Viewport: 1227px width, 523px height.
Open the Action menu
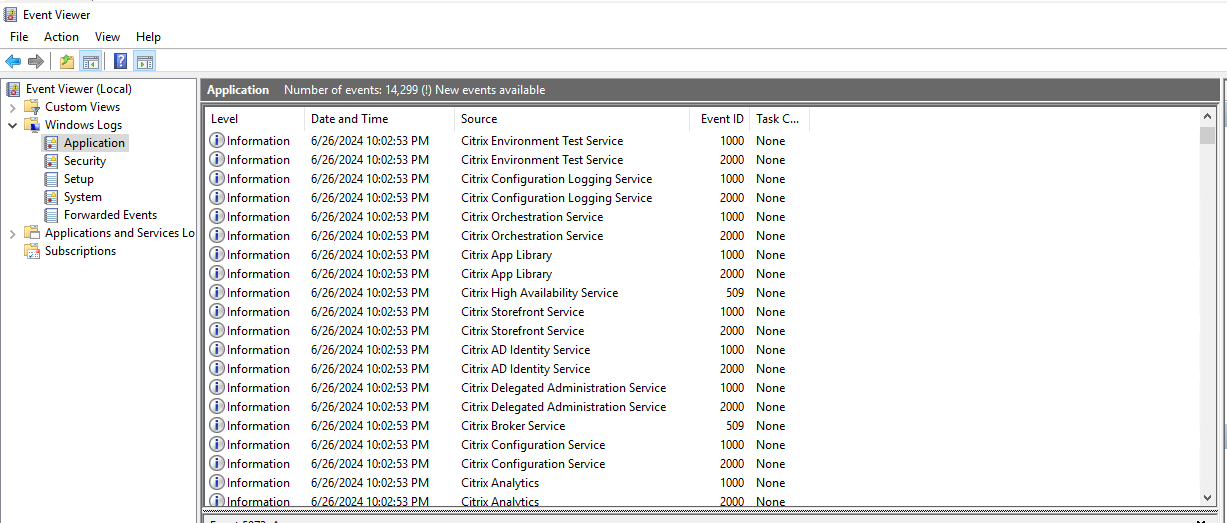pyautogui.click(x=61, y=37)
